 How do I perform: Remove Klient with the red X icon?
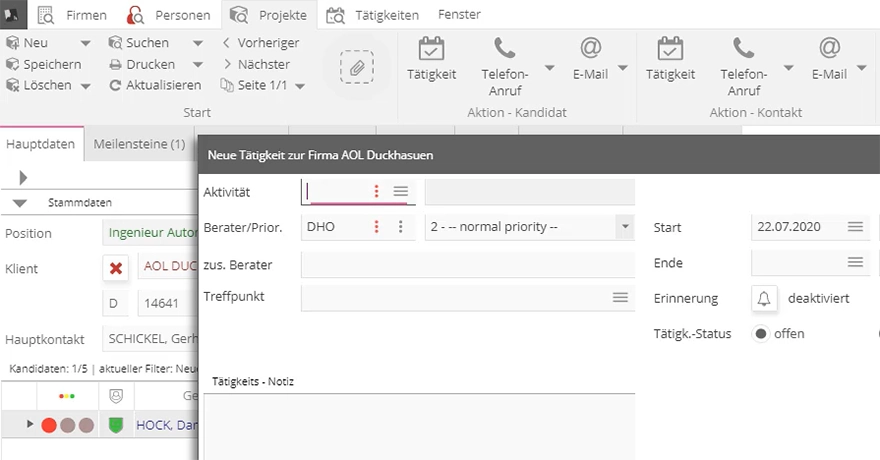point(116,268)
